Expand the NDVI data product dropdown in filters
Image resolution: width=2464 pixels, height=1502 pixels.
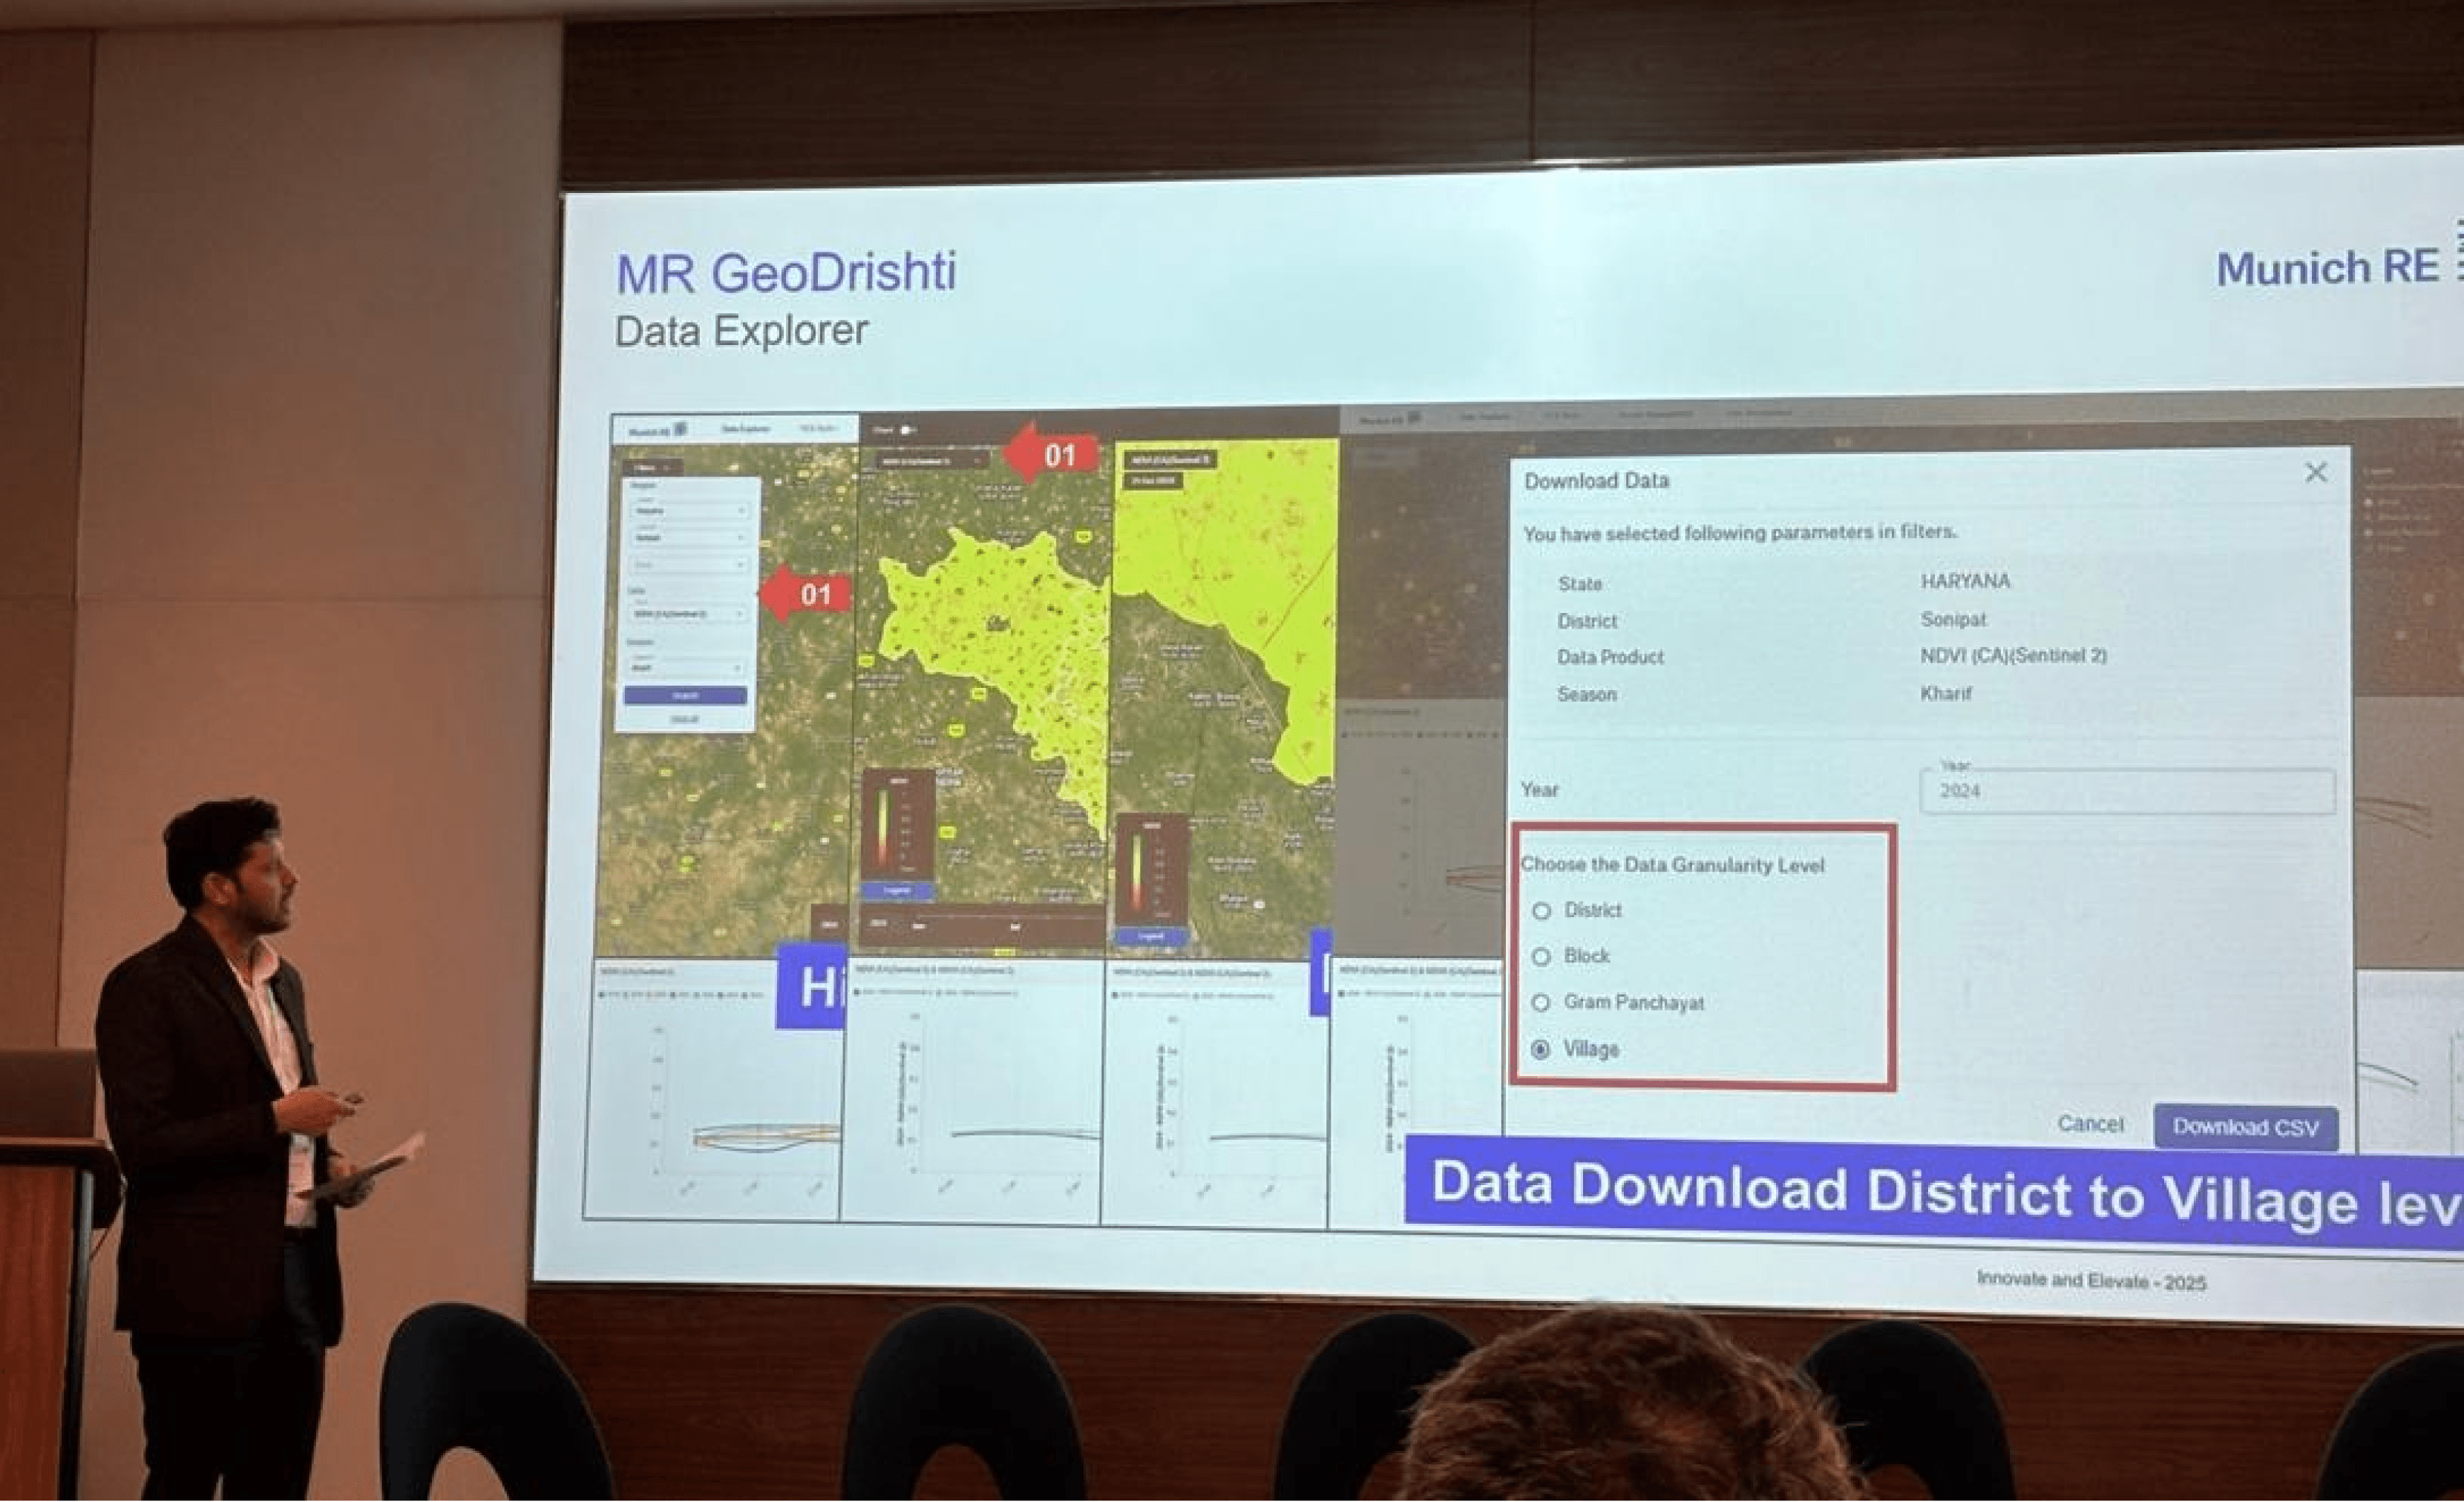[x=690, y=613]
